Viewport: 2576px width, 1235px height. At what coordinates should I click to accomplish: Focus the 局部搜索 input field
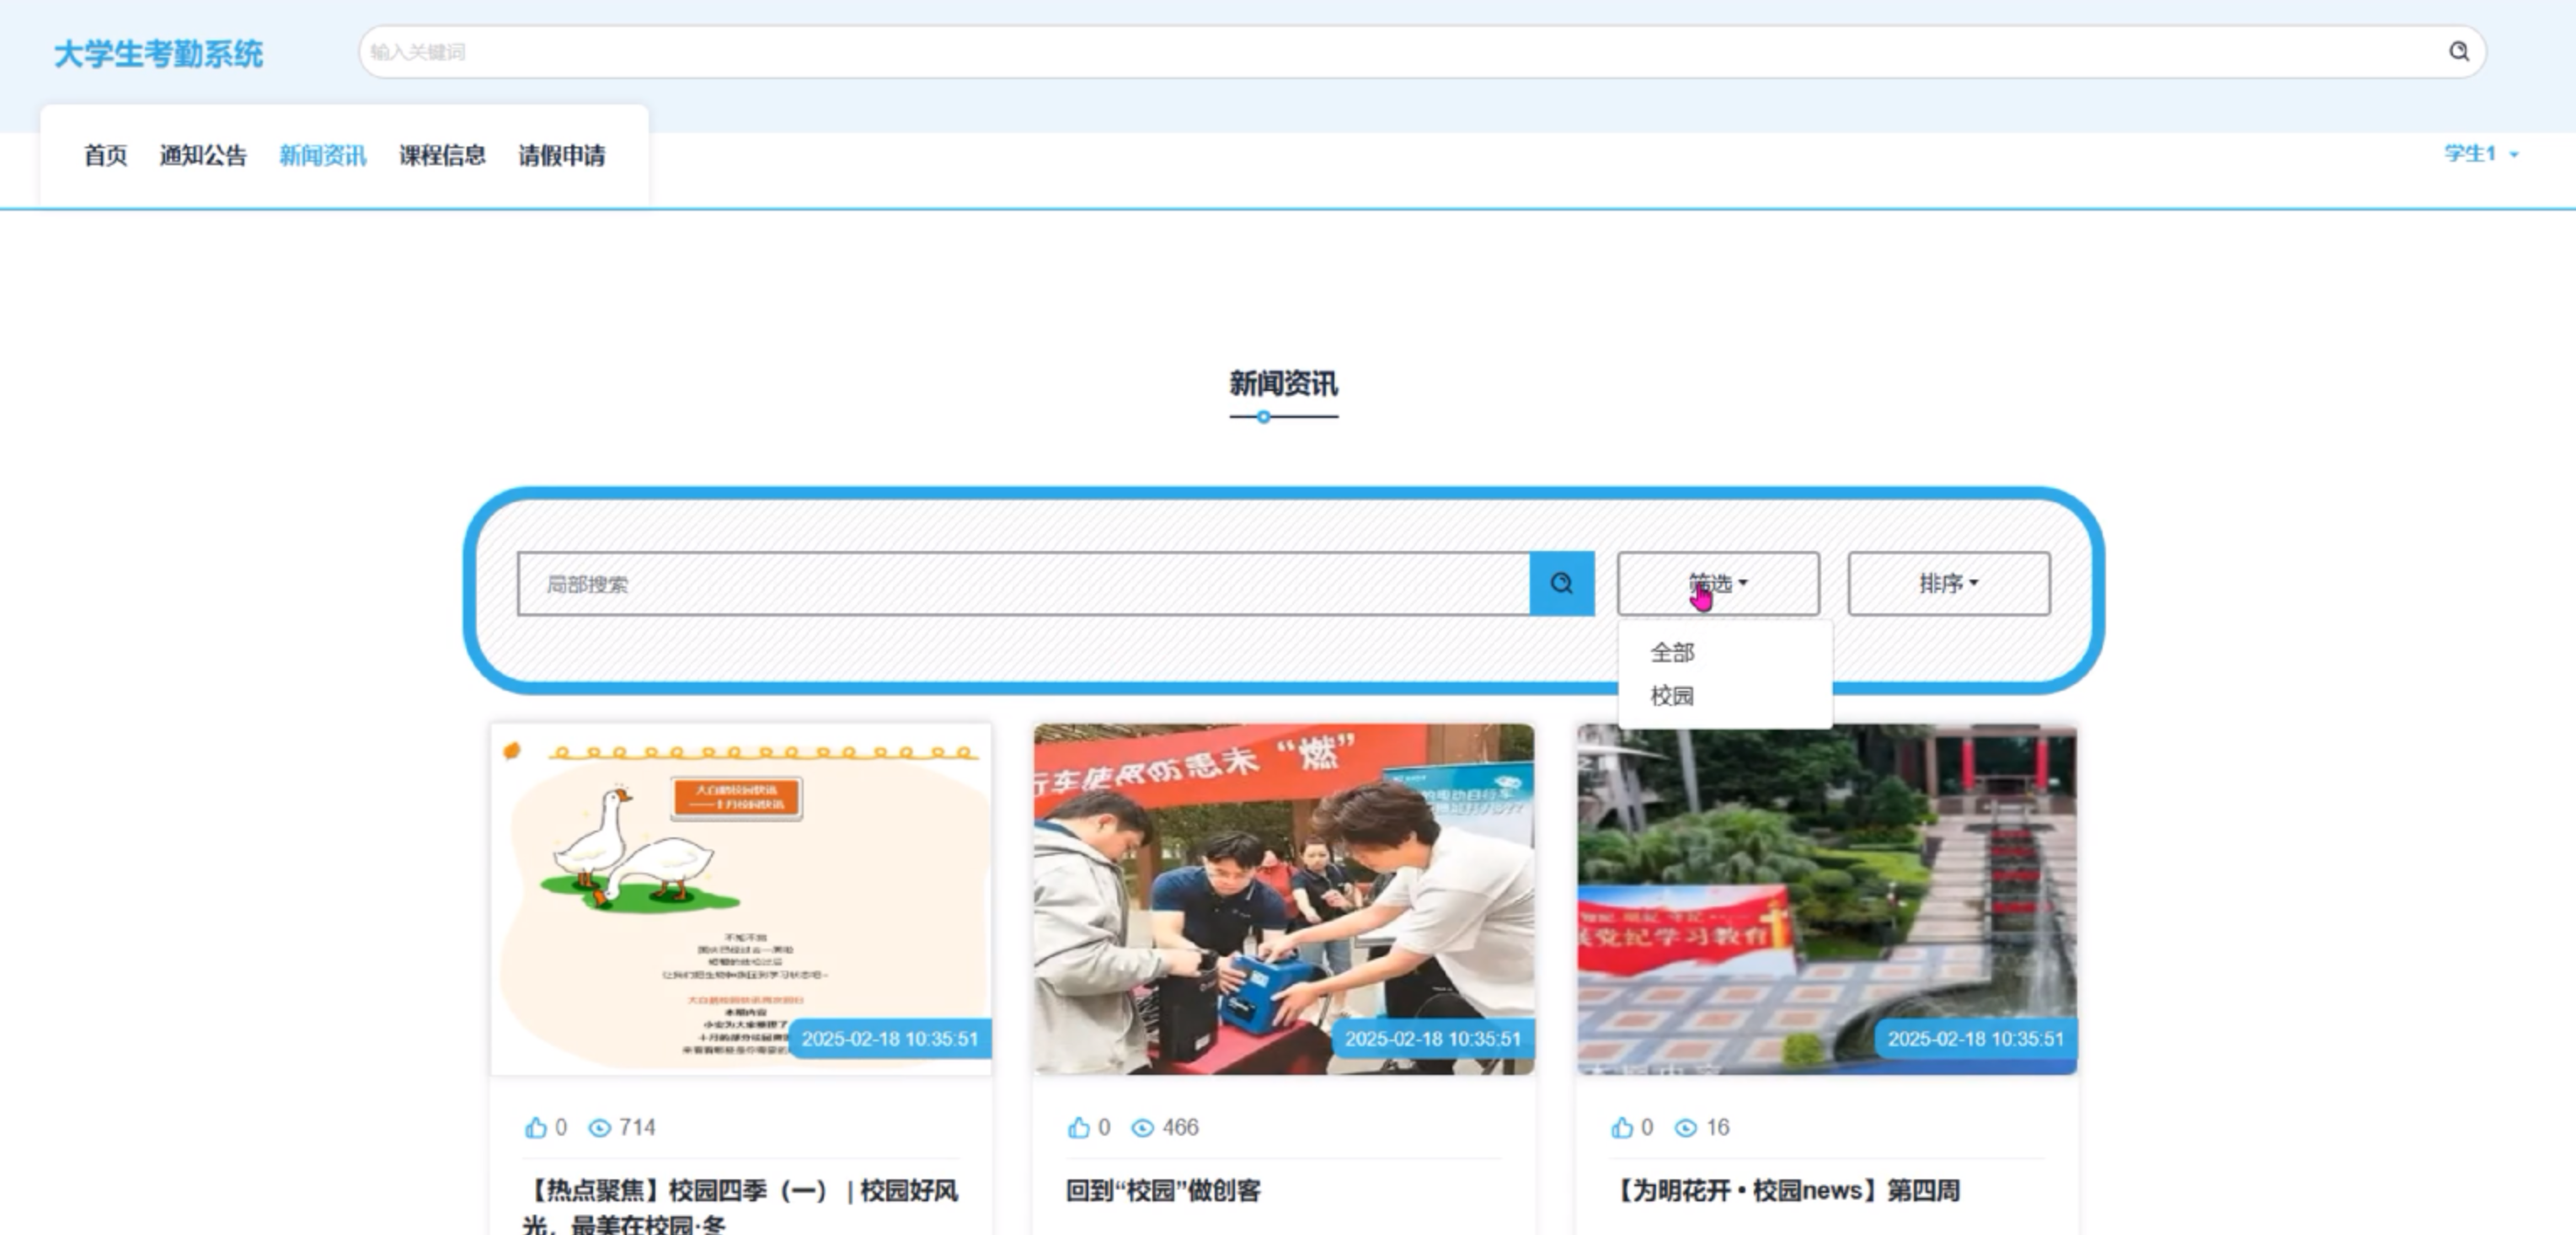[x=1022, y=584]
